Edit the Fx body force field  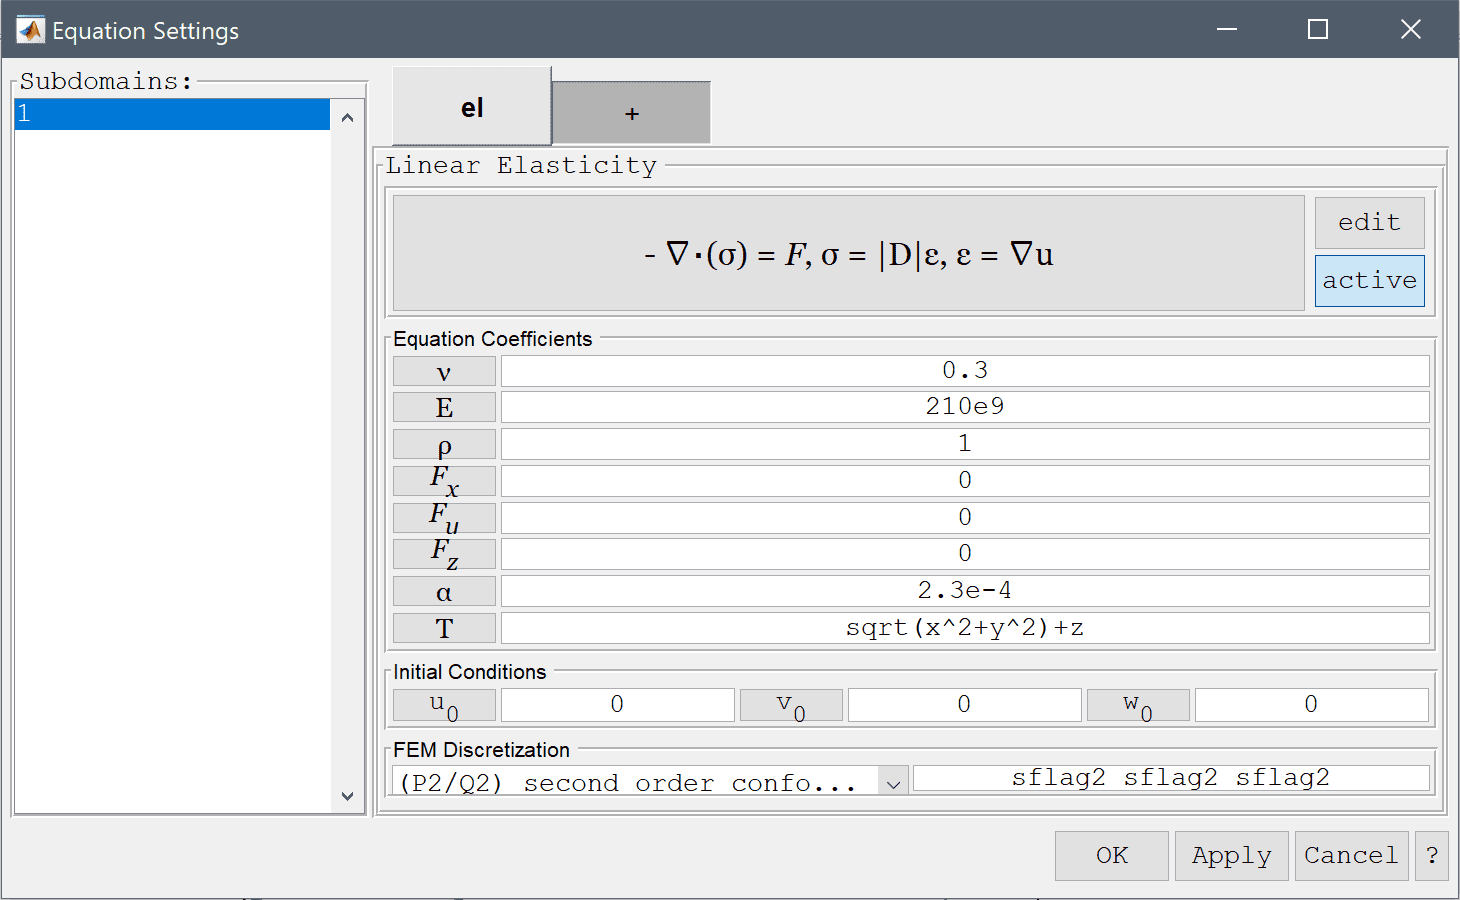tap(965, 481)
